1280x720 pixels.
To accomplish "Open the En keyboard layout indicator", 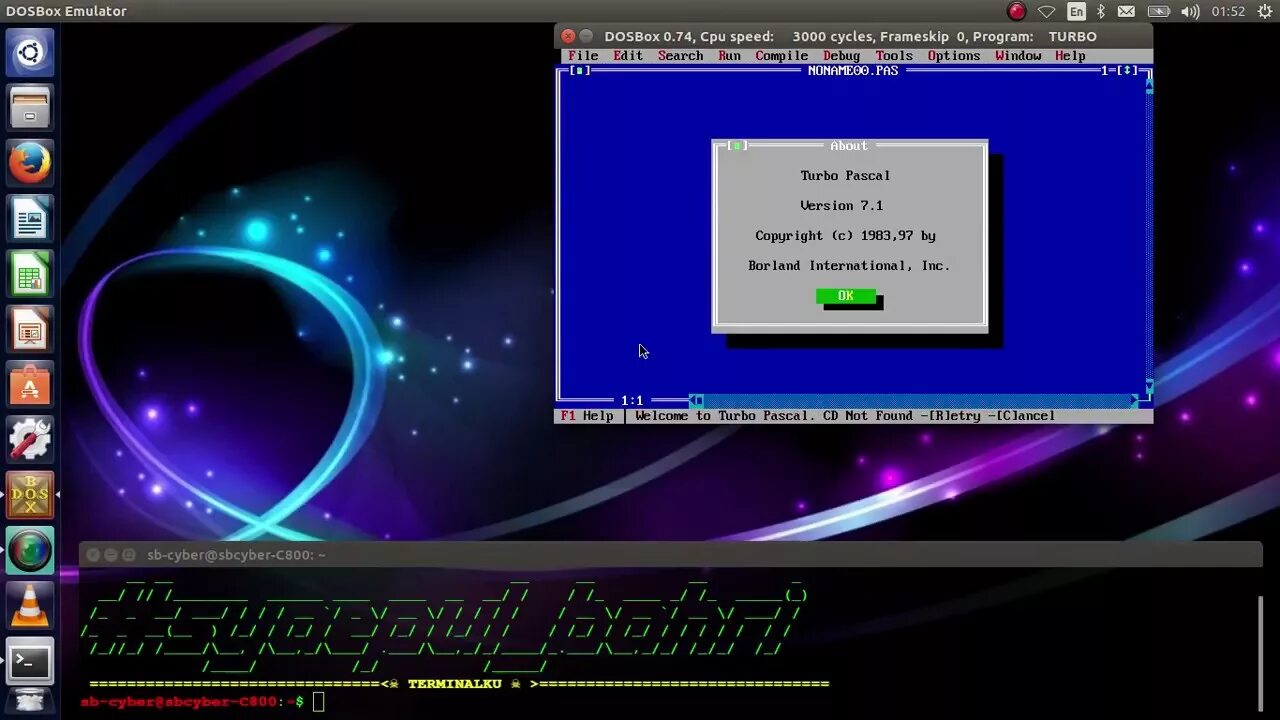I will coord(1076,12).
